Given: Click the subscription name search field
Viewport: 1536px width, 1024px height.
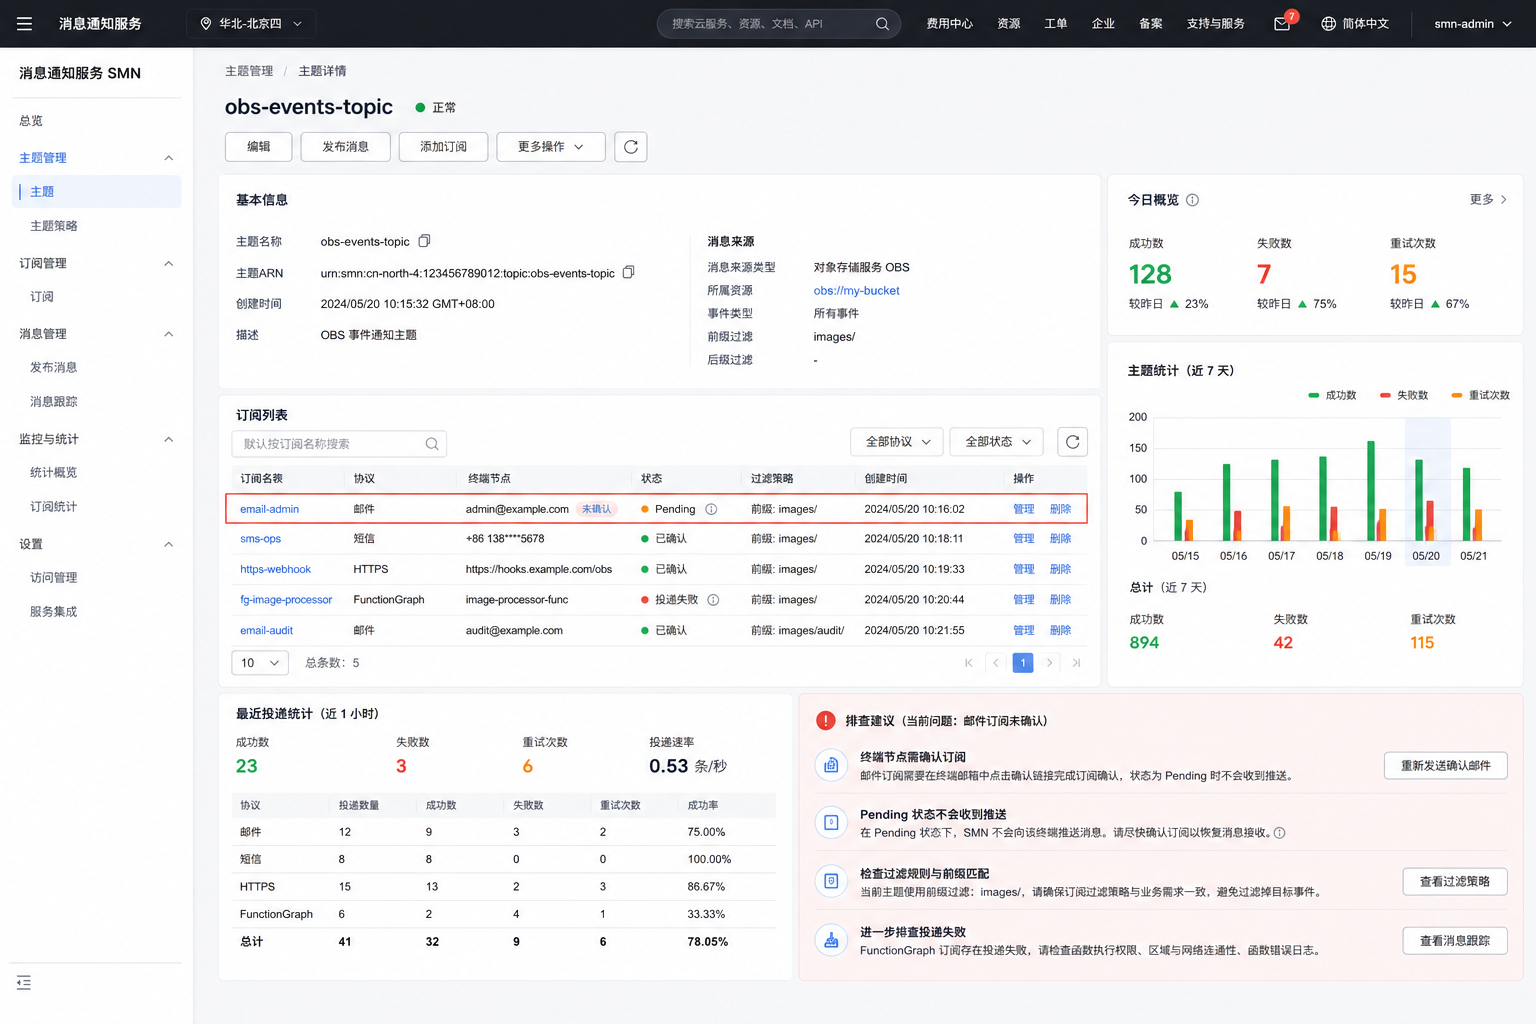Looking at the screenshot, I should pyautogui.click(x=339, y=444).
